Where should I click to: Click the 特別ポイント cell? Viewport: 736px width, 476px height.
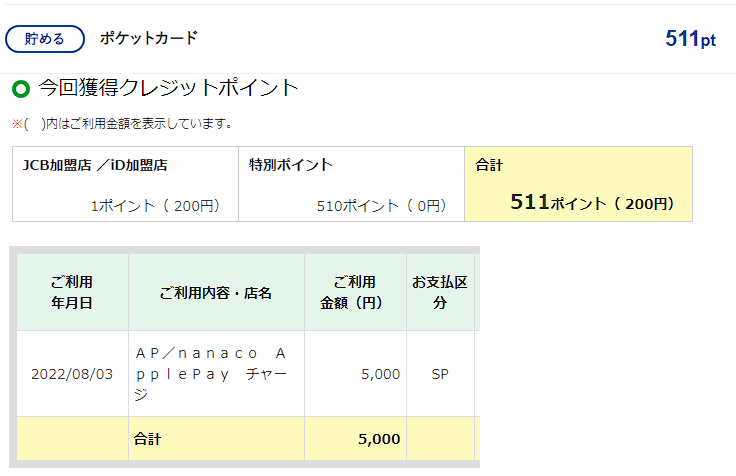(x=352, y=184)
